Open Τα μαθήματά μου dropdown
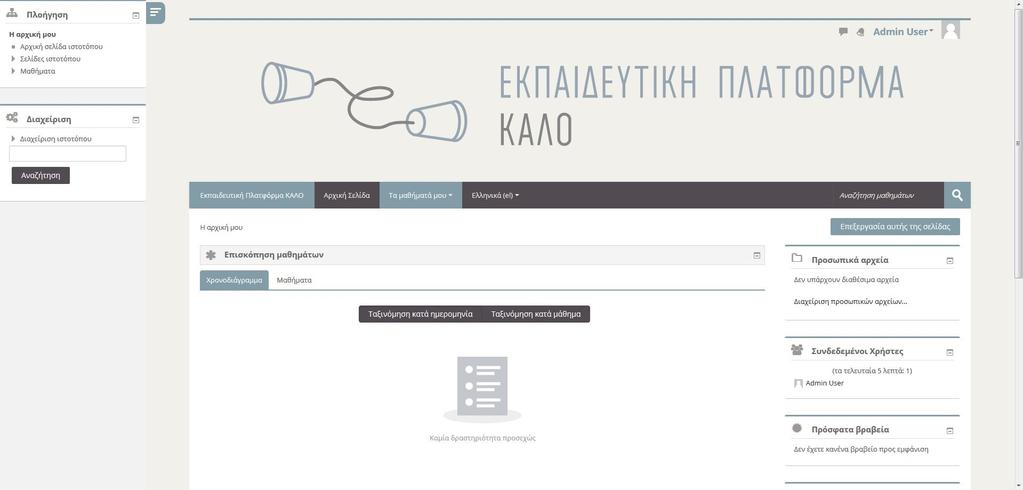Image resolution: width=1023 pixels, height=490 pixels. pyautogui.click(x=421, y=195)
